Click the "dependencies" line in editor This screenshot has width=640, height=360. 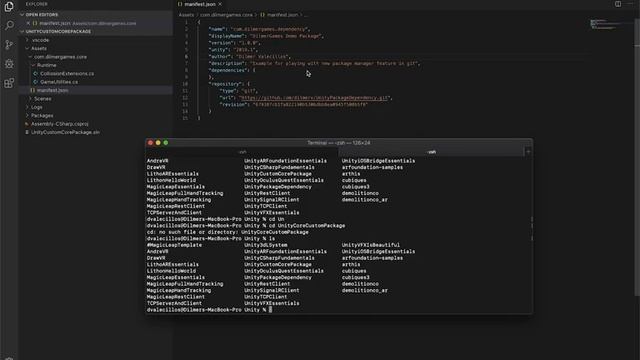[x=231, y=70]
